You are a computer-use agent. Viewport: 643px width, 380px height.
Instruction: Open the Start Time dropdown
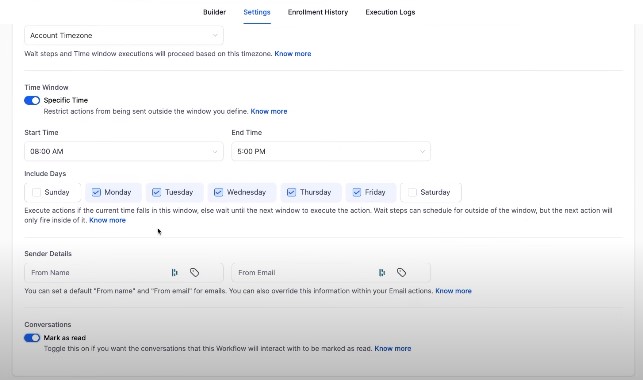click(x=124, y=151)
